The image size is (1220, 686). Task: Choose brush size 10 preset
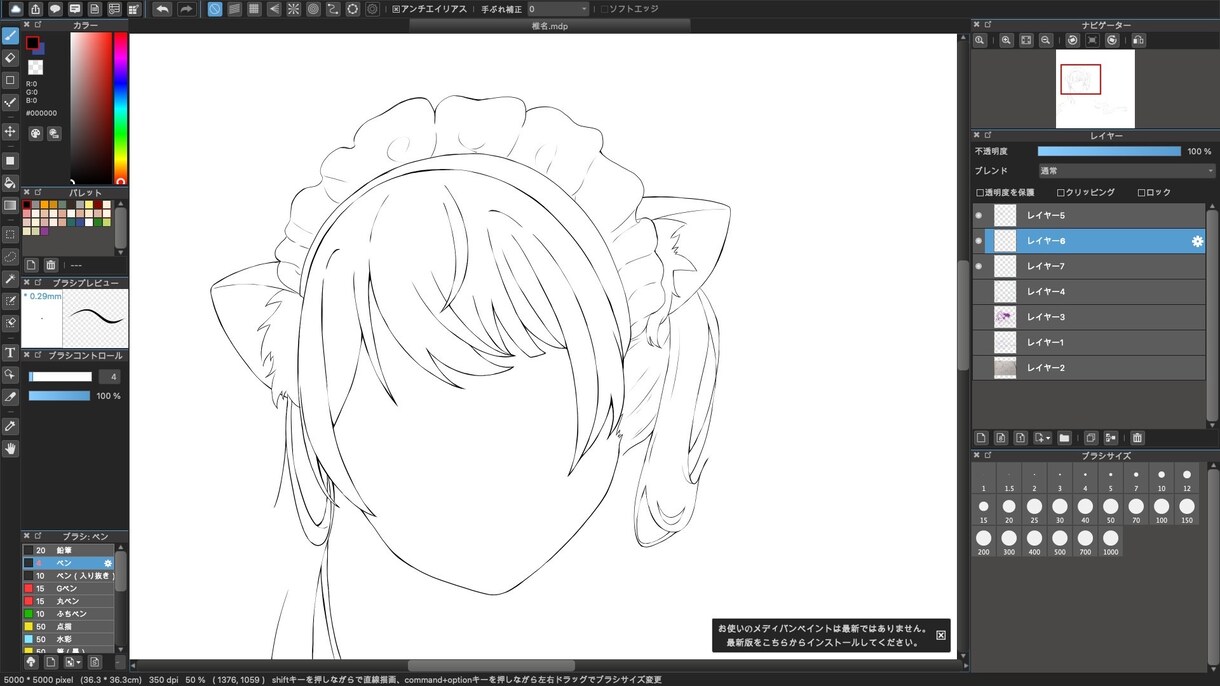1161,480
